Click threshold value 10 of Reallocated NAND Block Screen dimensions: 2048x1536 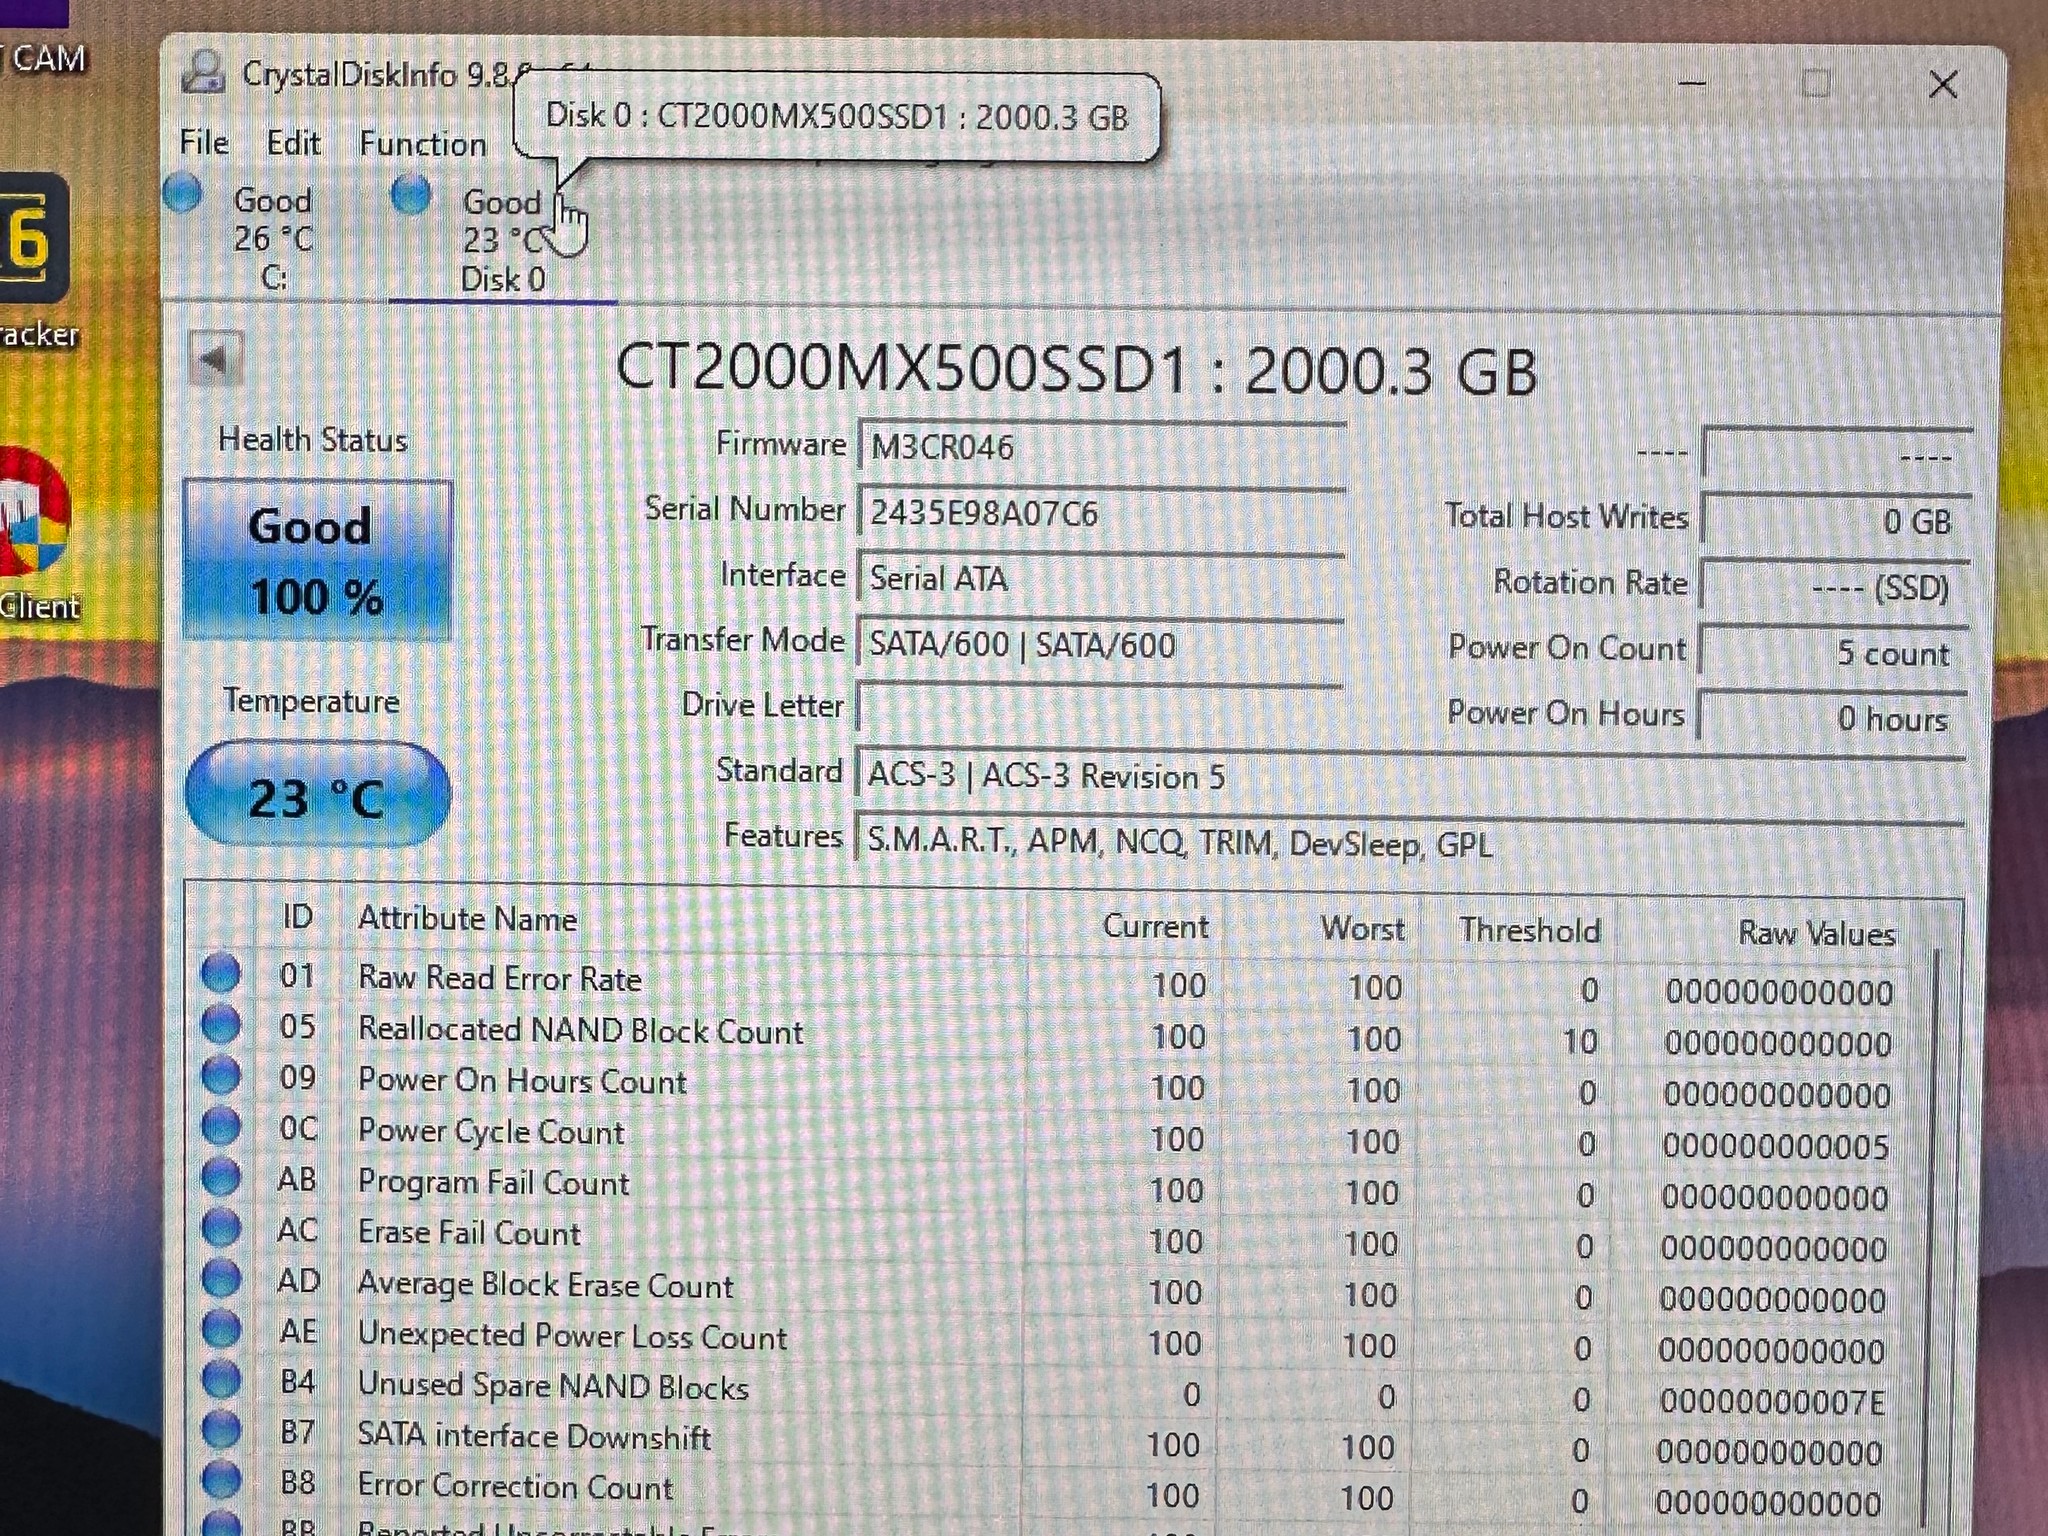pyautogui.click(x=1580, y=1042)
